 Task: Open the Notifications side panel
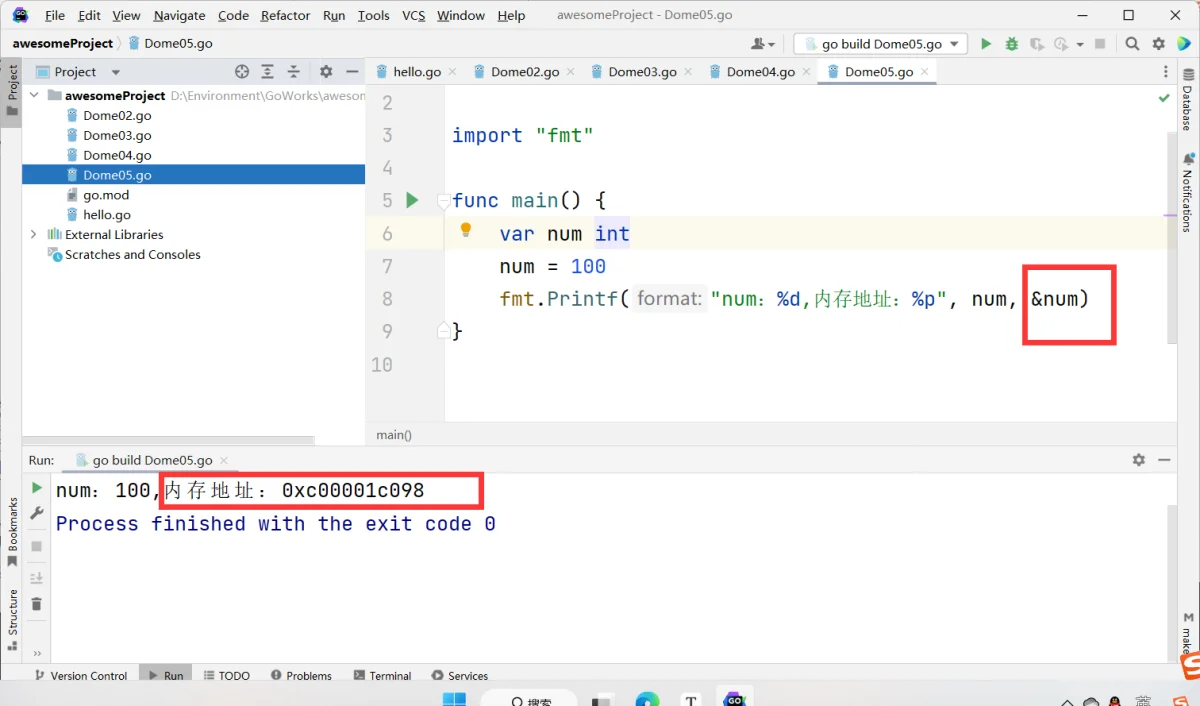(x=1188, y=192)
